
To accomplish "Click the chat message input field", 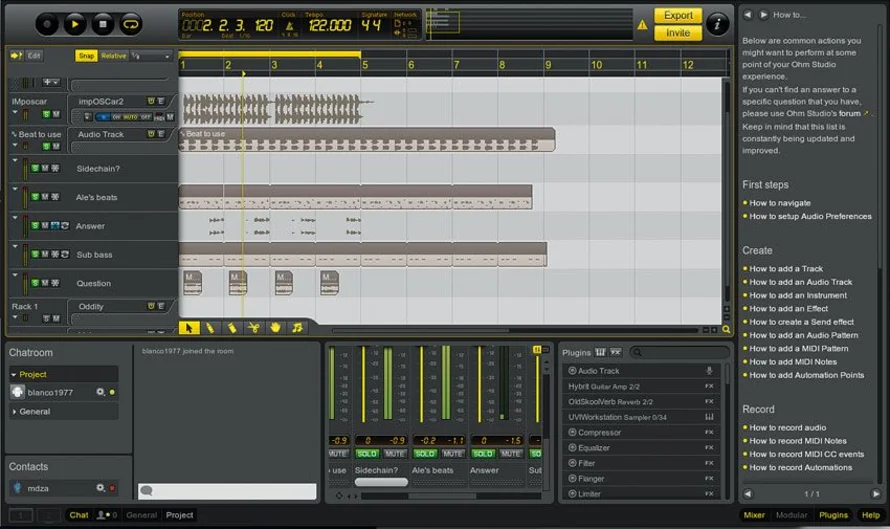I will (233, 491).
